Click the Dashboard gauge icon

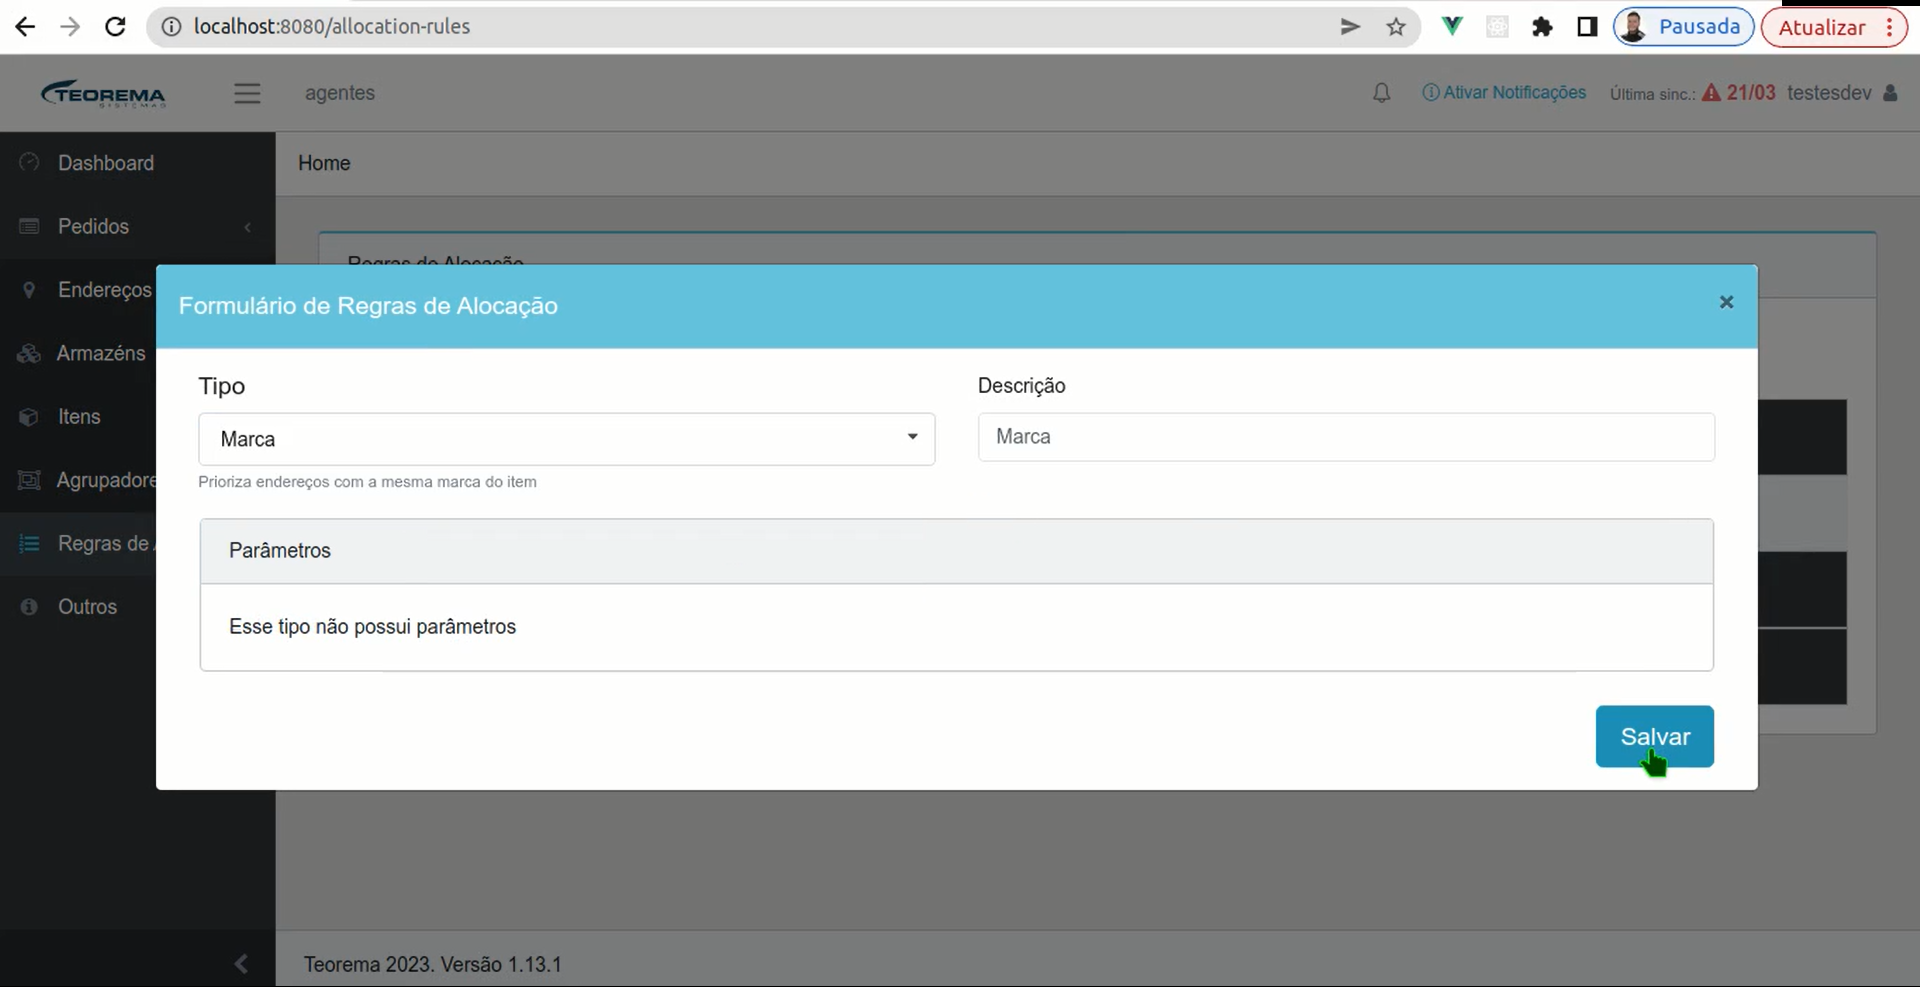click(x=29, y=162)
